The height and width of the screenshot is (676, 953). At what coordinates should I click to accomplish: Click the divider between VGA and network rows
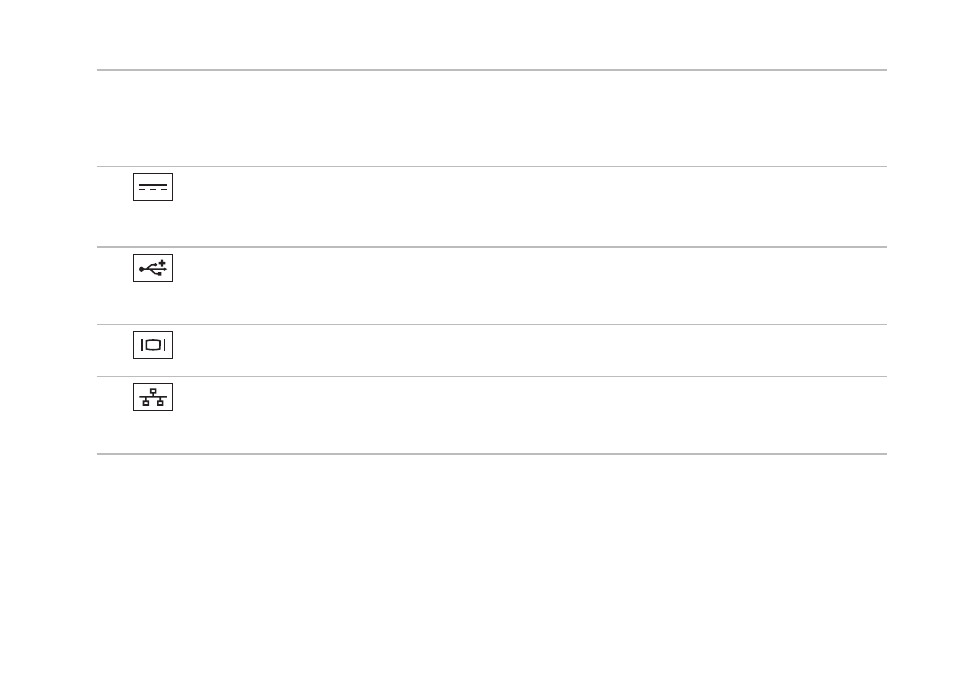point(492,376)
